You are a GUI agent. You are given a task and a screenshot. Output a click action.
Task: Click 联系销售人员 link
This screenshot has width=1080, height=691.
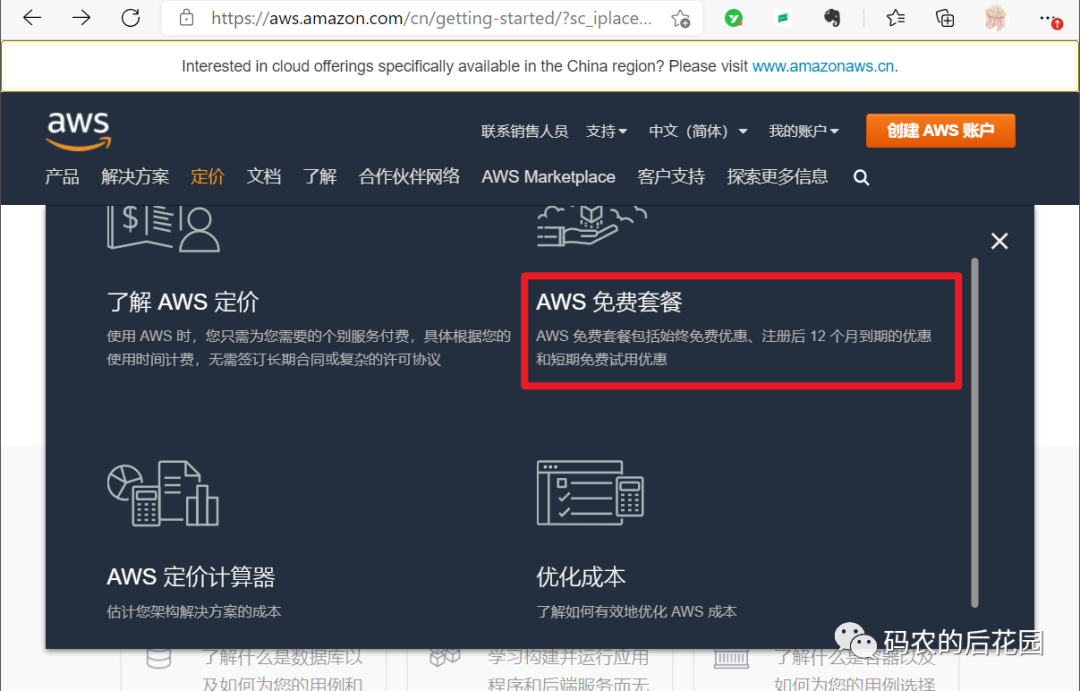click(524, 131)
